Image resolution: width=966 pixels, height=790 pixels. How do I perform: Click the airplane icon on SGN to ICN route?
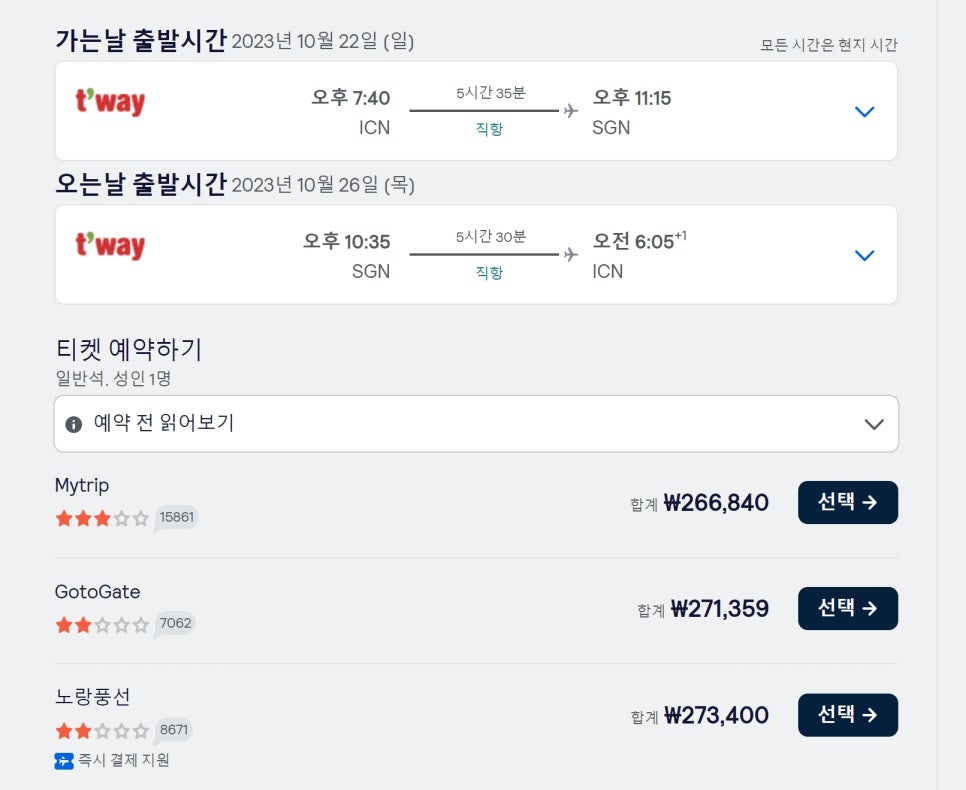571,255
